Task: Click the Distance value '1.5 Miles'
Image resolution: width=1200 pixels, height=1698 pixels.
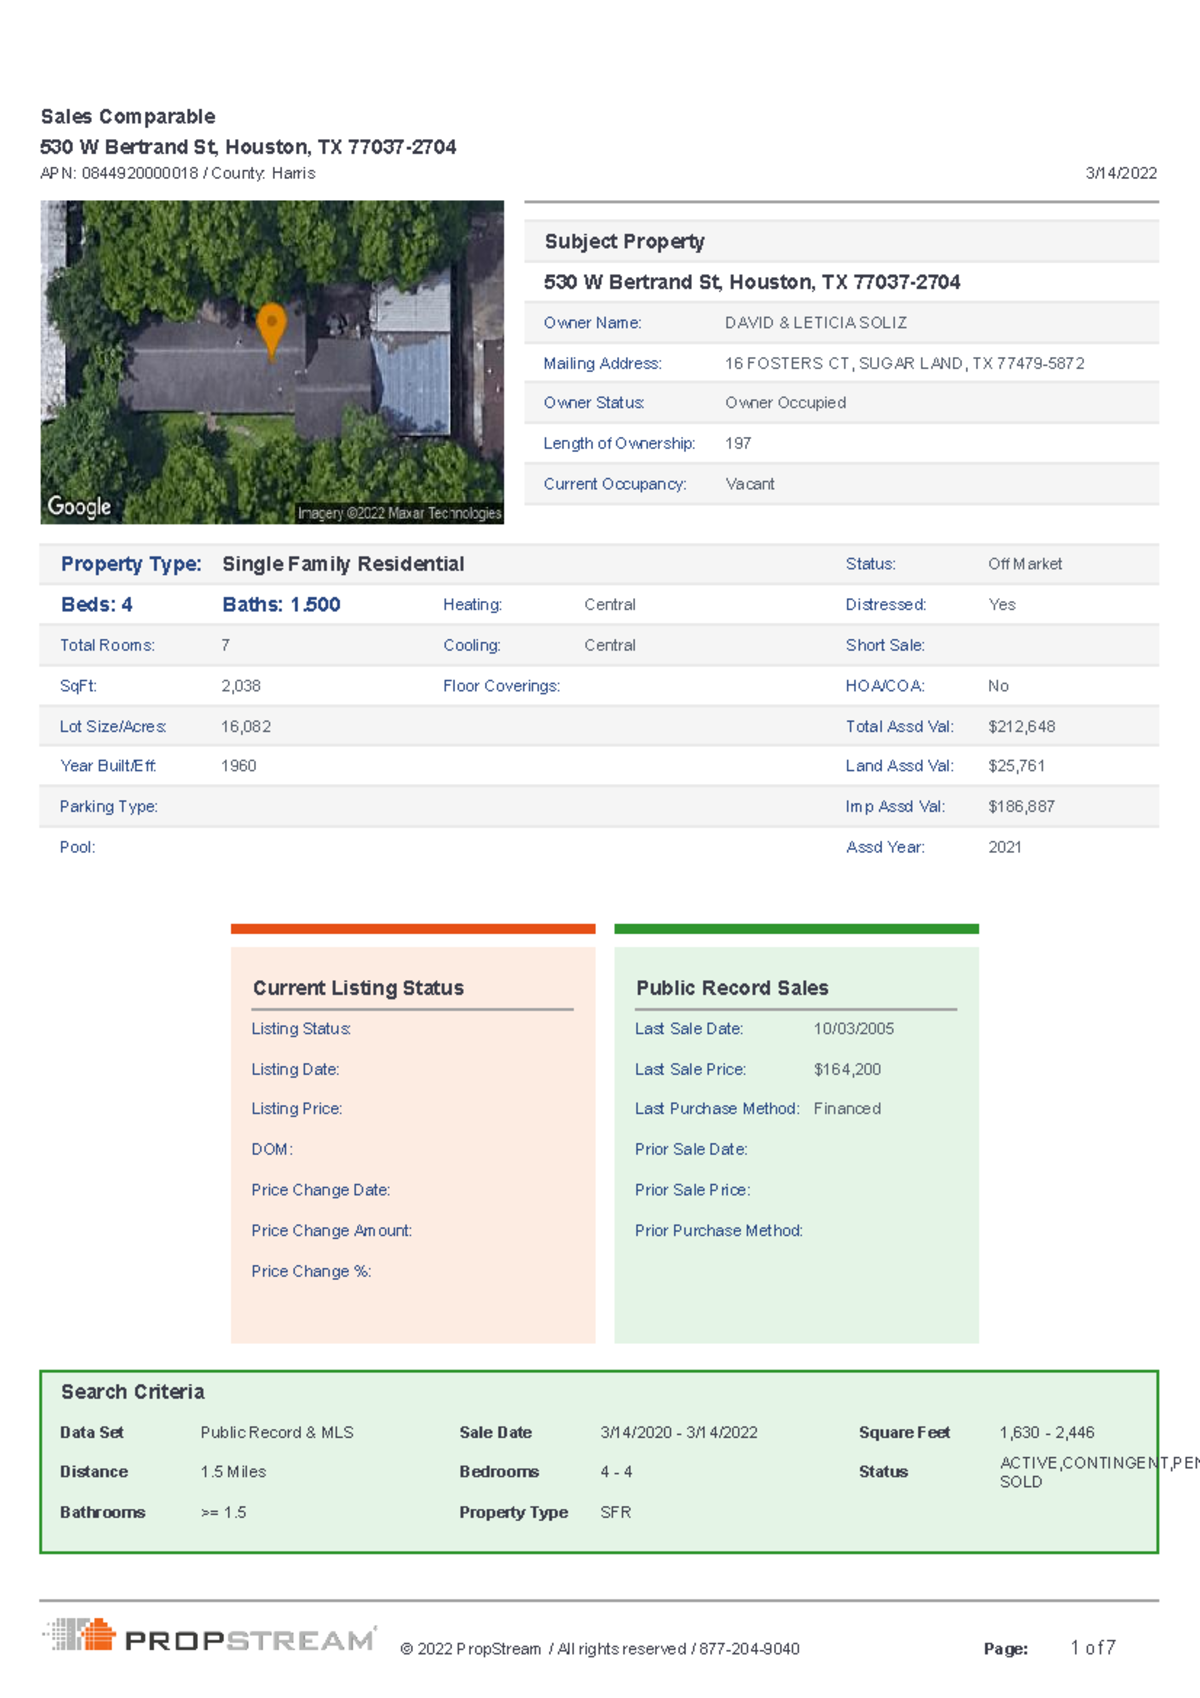Action: 233,1472
